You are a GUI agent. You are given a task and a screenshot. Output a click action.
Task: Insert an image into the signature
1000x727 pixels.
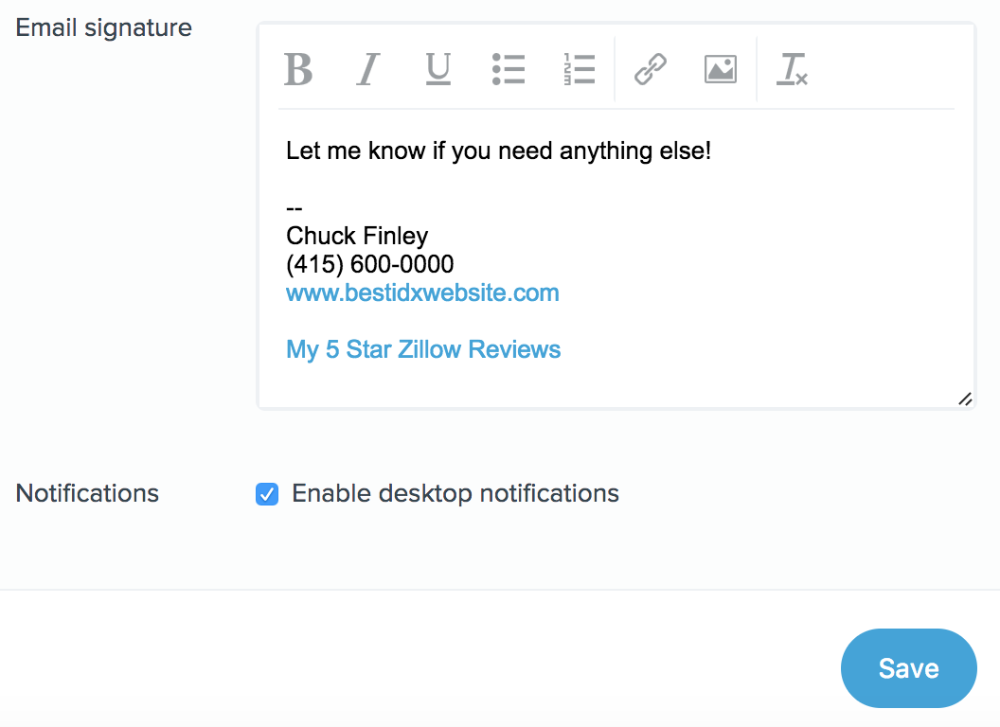click(x=720, y=69)
